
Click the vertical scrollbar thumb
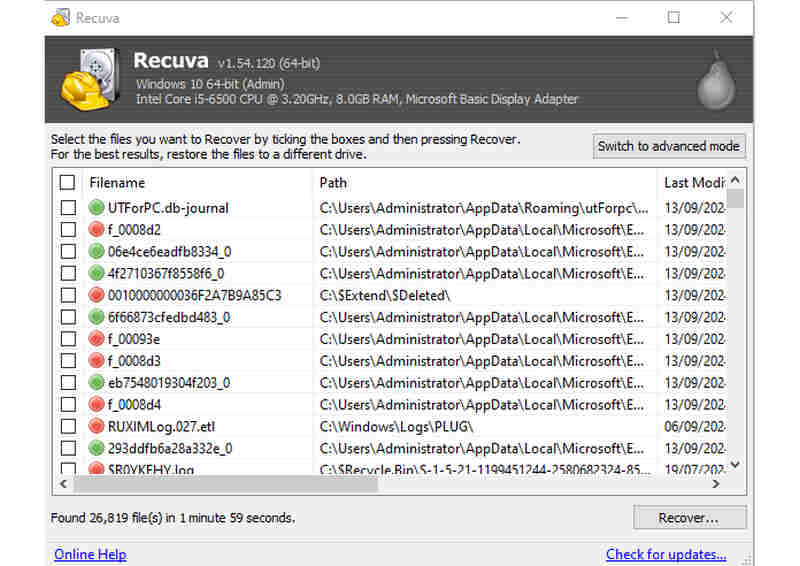(x=735, y=199)
